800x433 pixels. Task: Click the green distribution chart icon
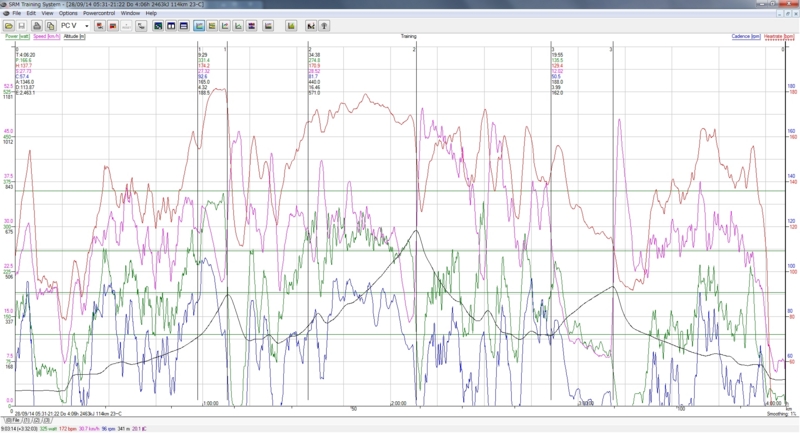[x=238, y=26]
